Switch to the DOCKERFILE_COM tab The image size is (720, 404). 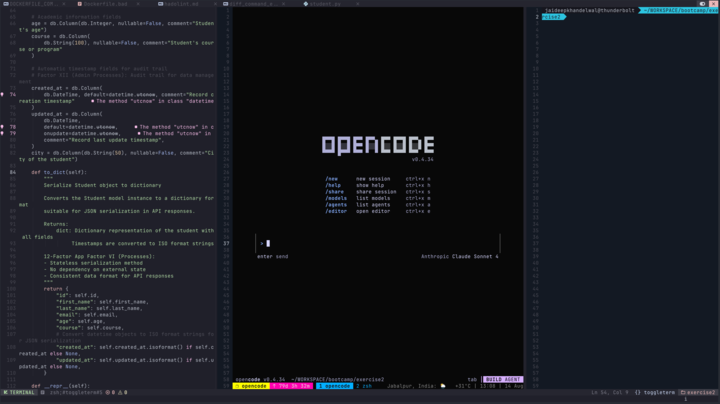(x=33, y=4)
